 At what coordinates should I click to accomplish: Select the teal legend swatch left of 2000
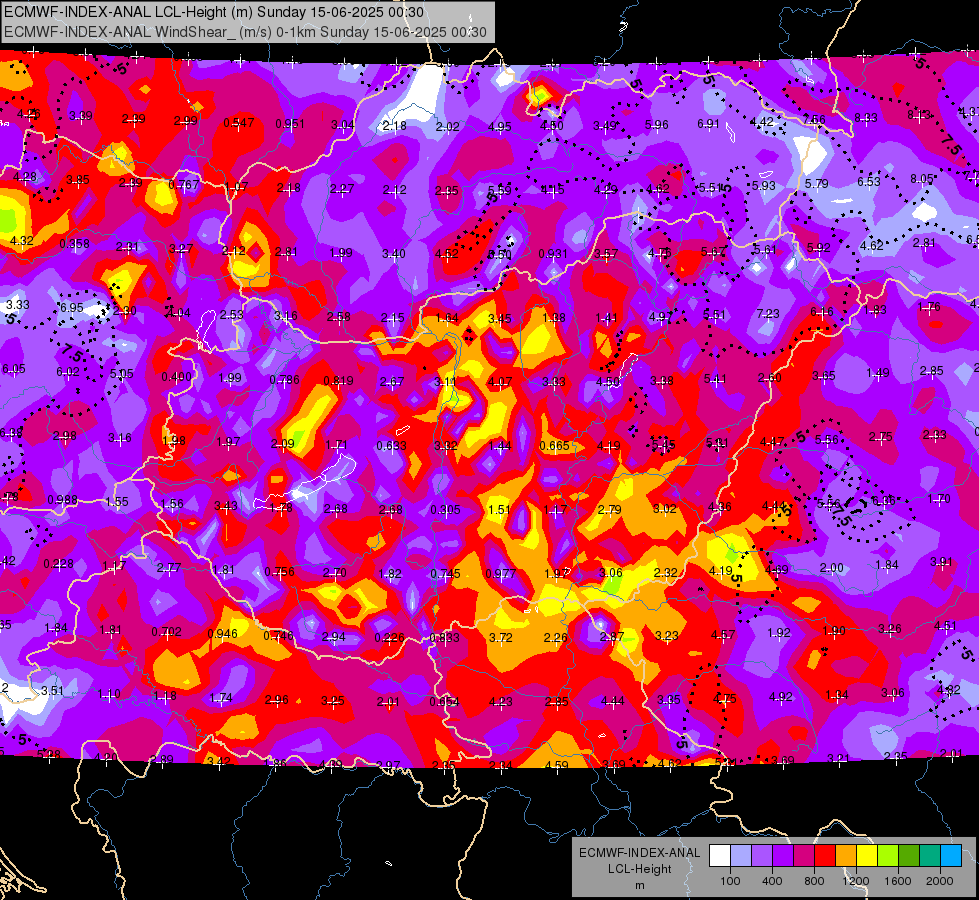(x=930, y=856)
